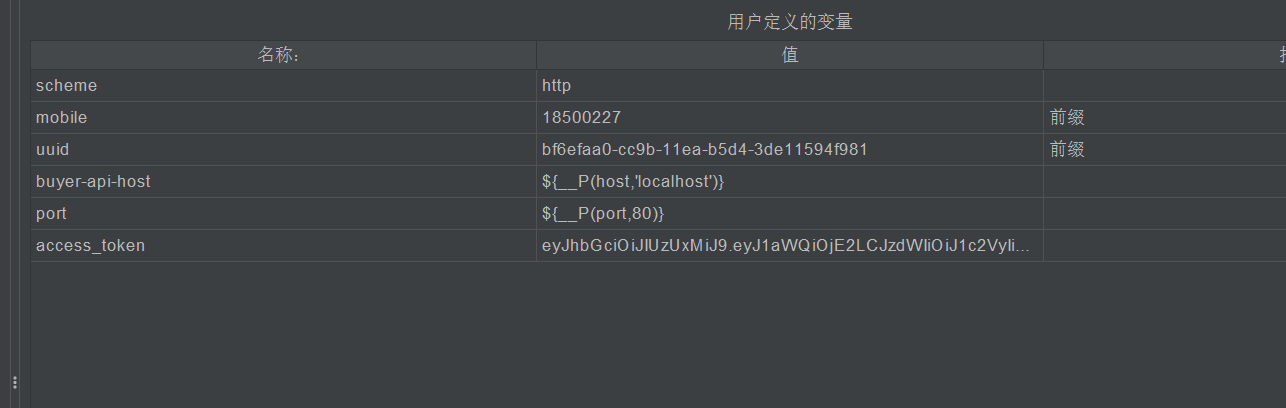The image size is (1286, 408).
Task: Click the 用户定义的变量 panel title
Action: pyautogui.click(x=790, y=22)
